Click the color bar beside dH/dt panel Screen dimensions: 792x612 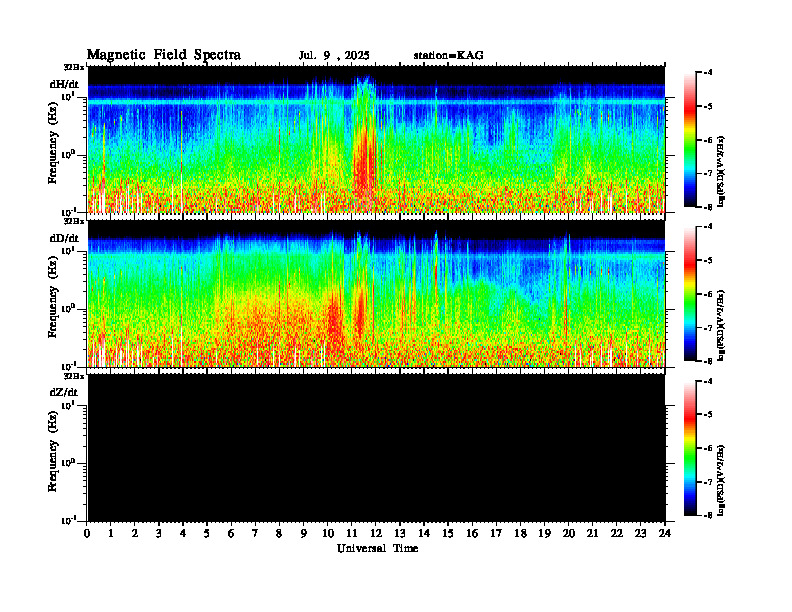(x=690, y=140)
